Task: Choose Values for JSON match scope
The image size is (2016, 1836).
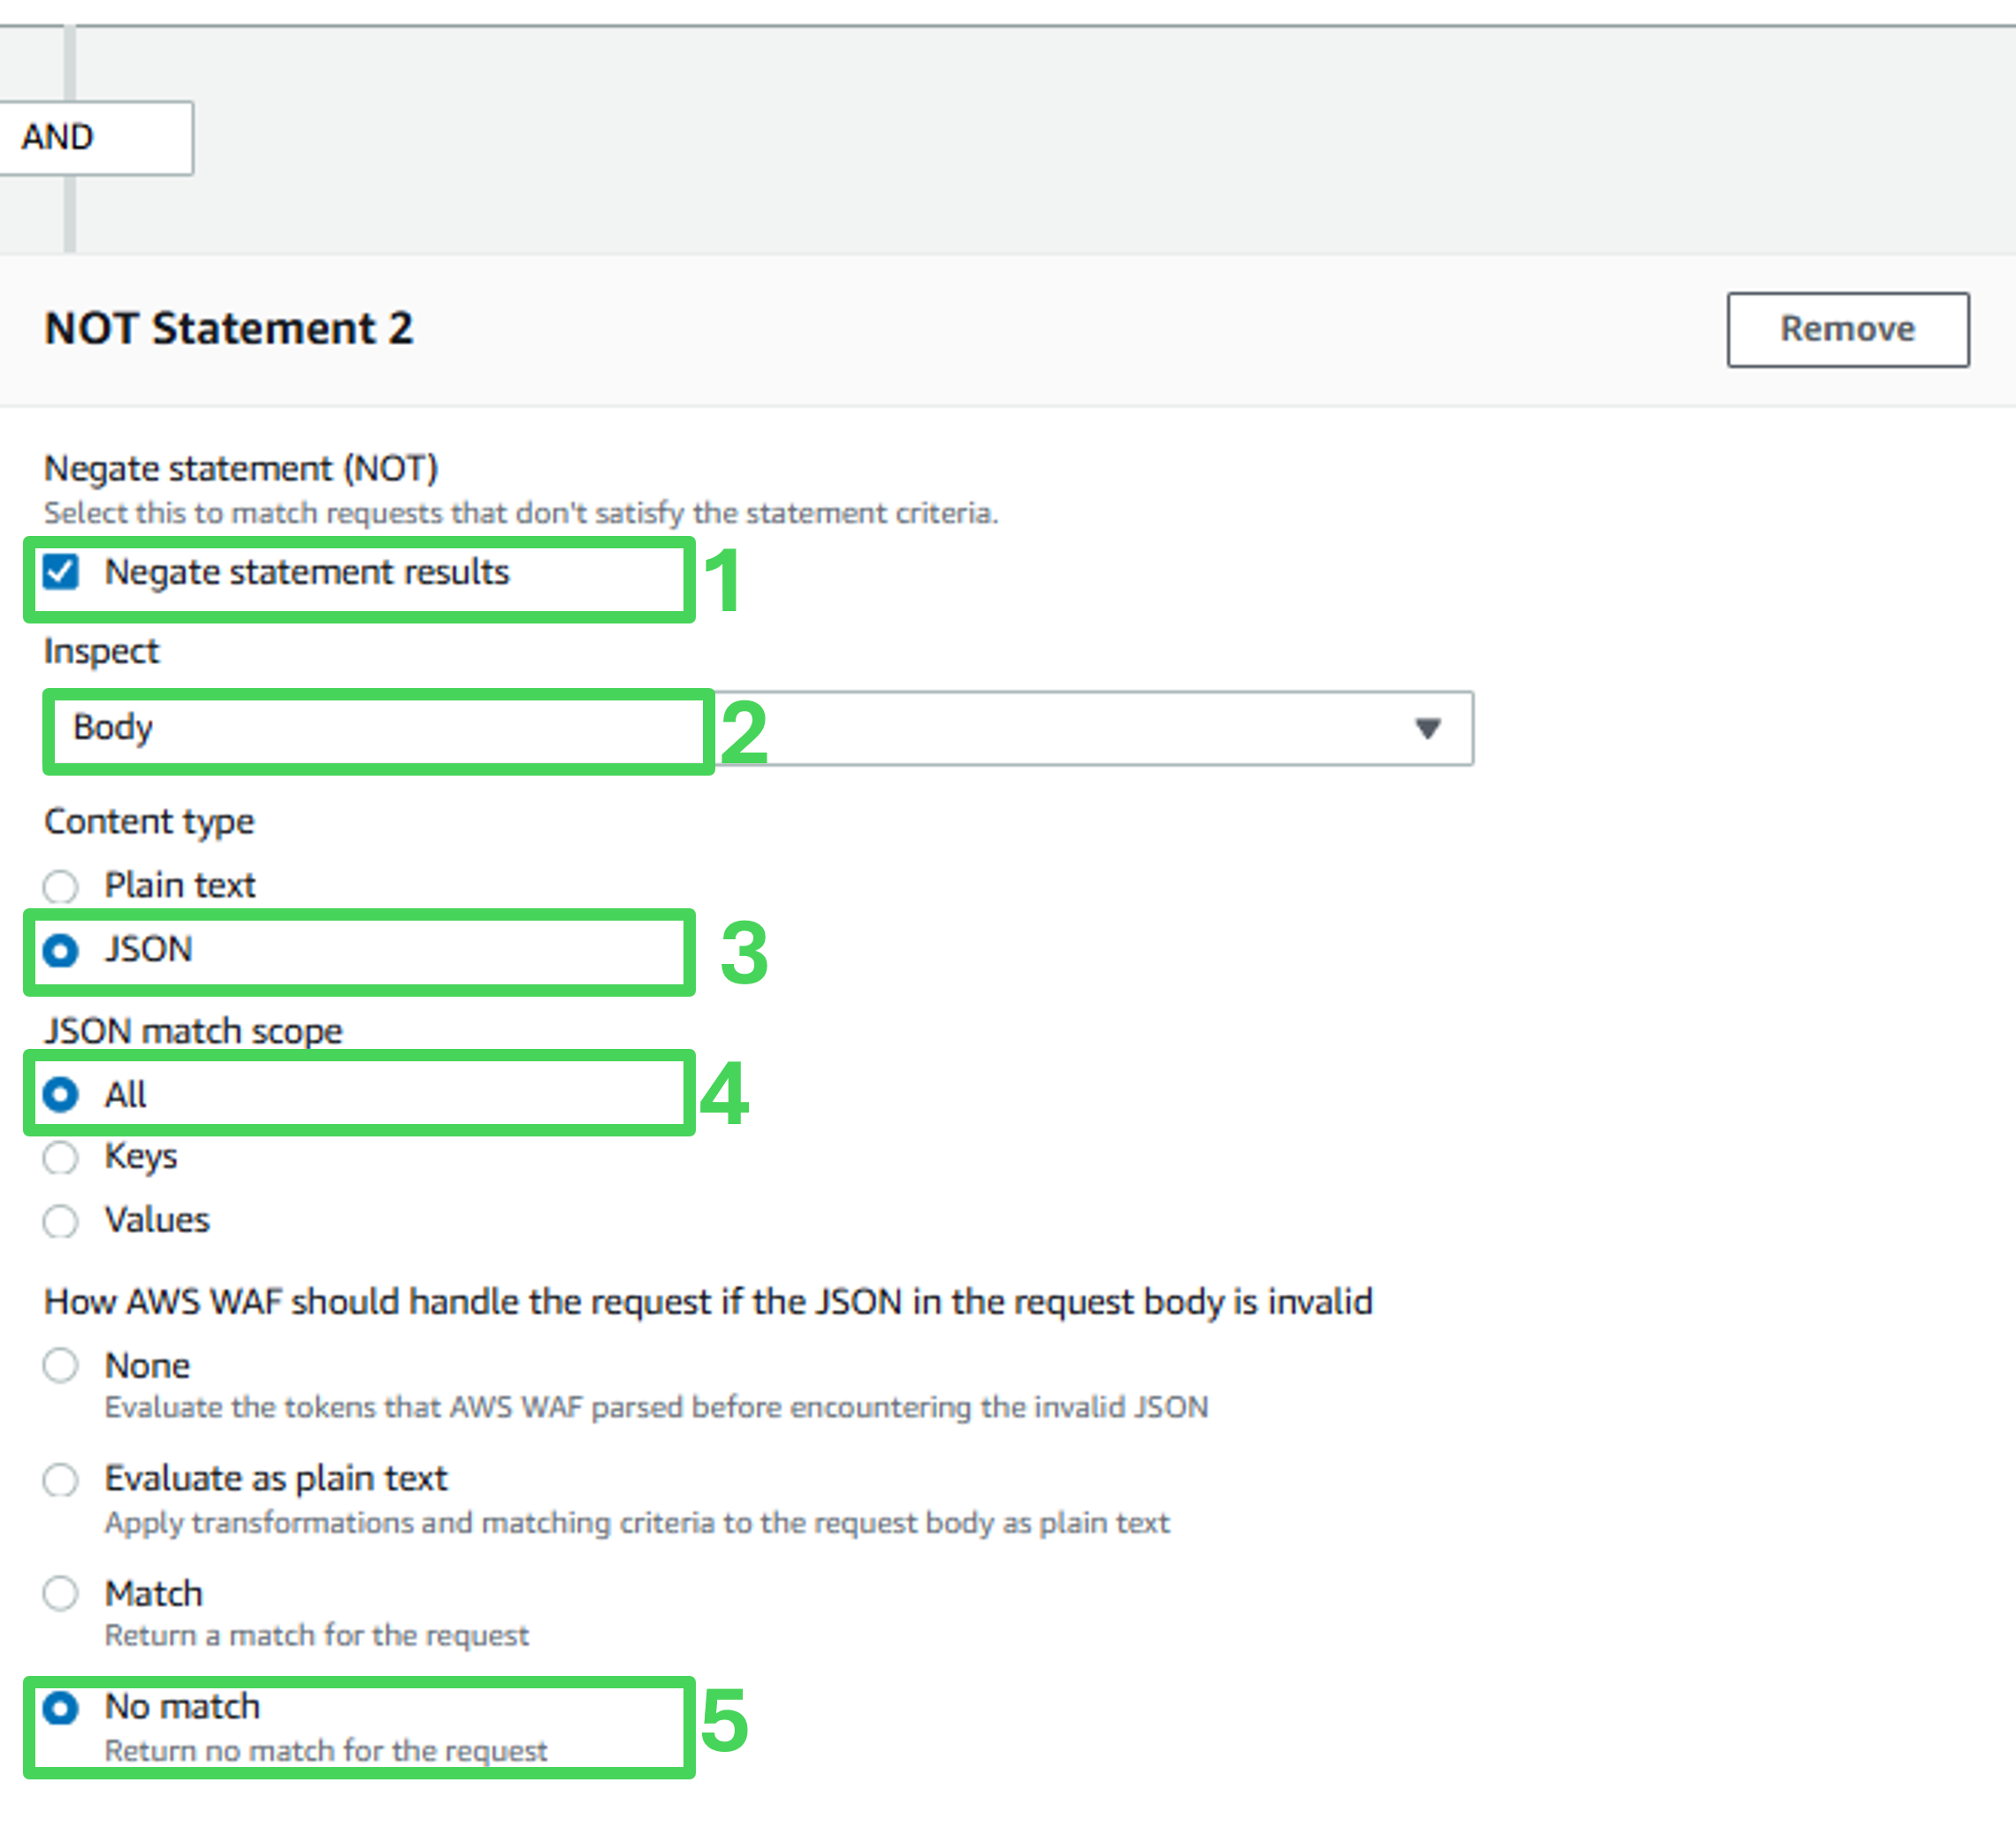Action: pos(61,1221)
